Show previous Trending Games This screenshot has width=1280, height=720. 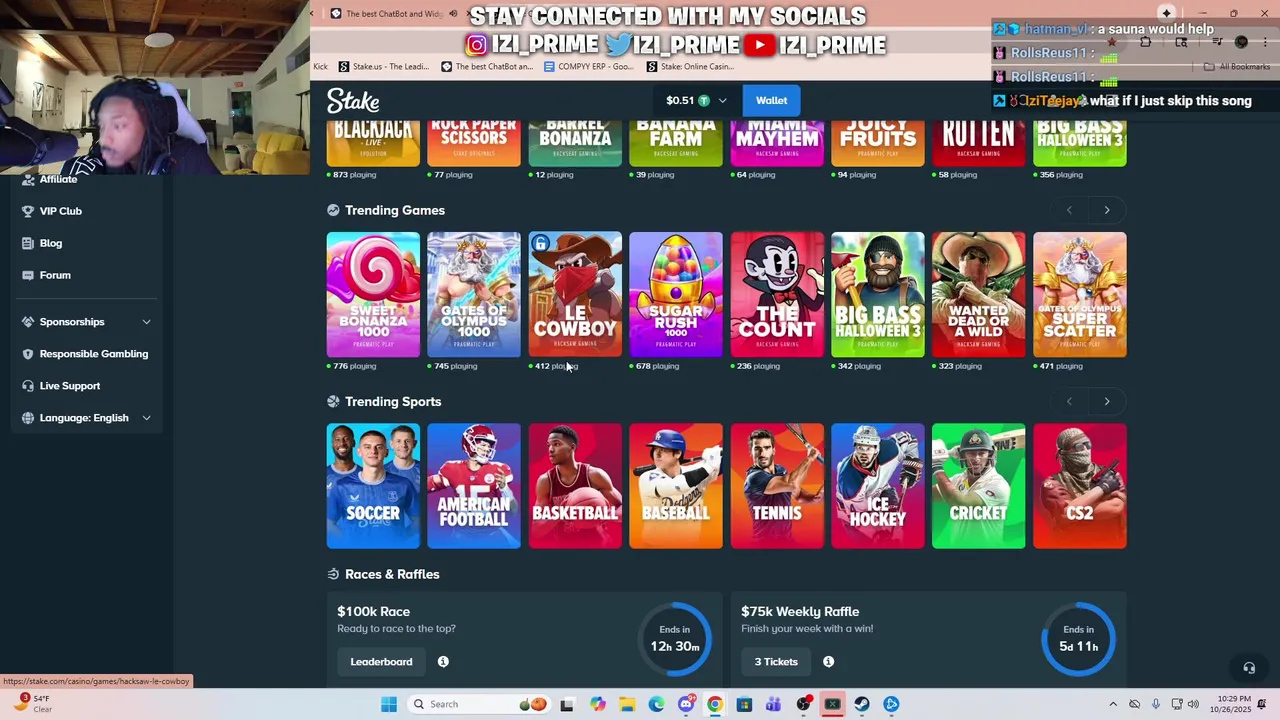pyautogui.click(x=1069, y=210)
